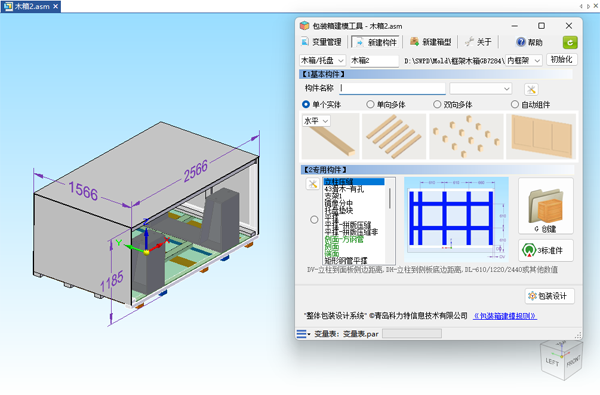600x395 pixels.
Task: Open the 变量管理 toolbar item
Action: click(321, 42)
